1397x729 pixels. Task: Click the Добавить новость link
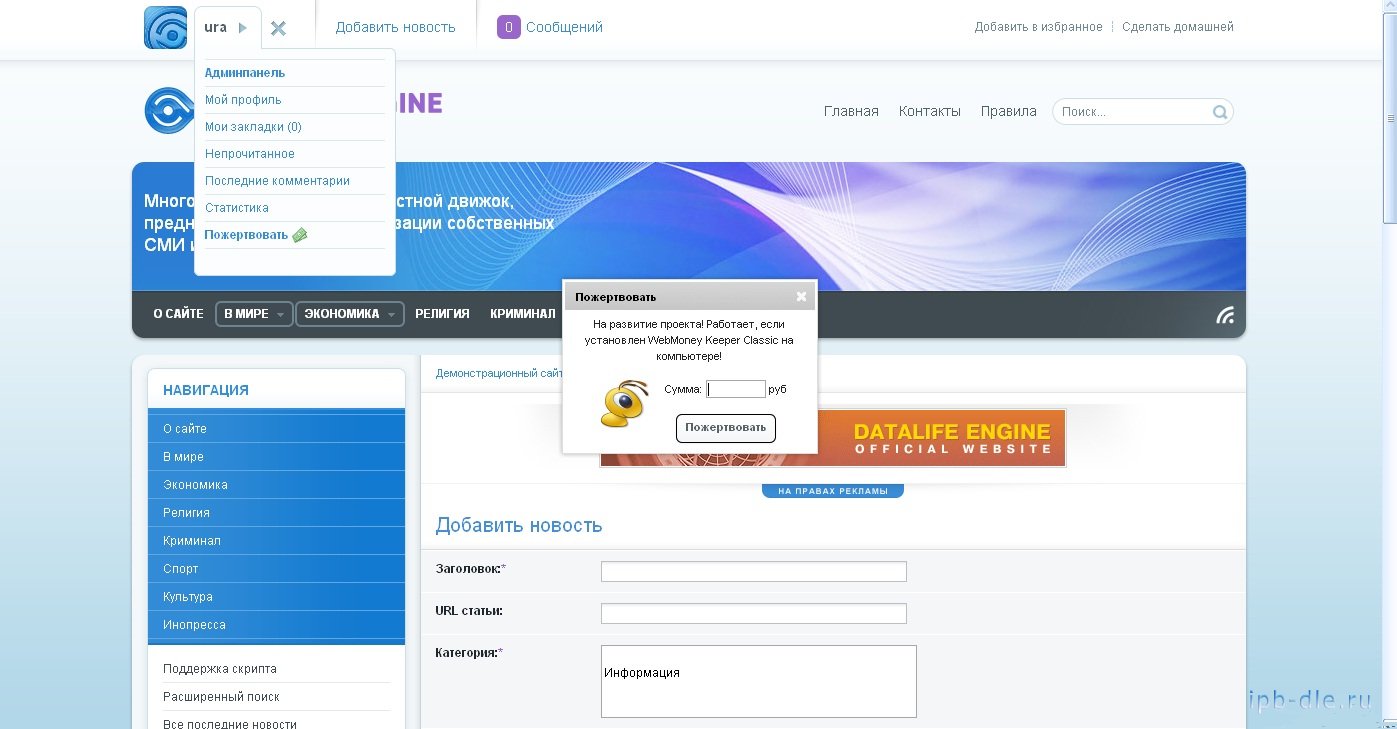[x=395, y=28]
